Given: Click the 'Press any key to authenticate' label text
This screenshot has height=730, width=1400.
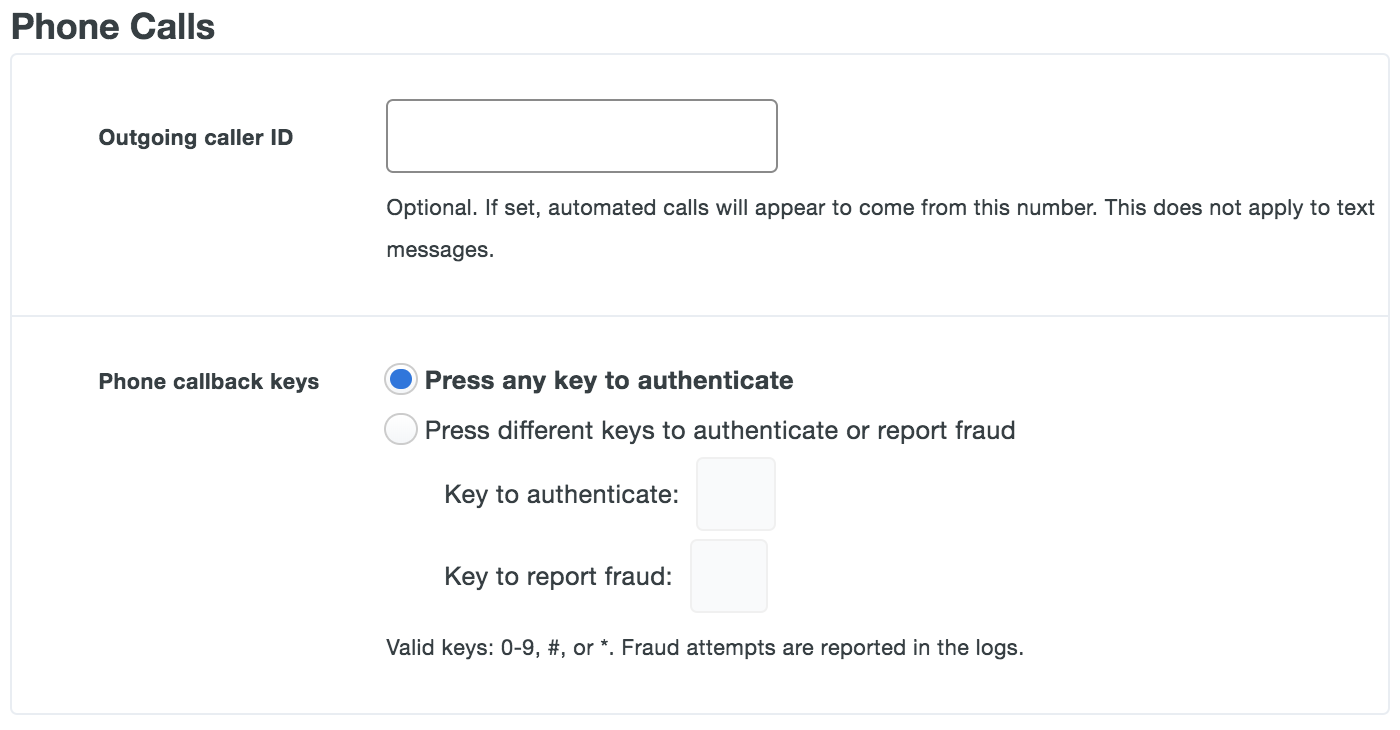Looking at the screenshot, I should (x=609, y=380).
